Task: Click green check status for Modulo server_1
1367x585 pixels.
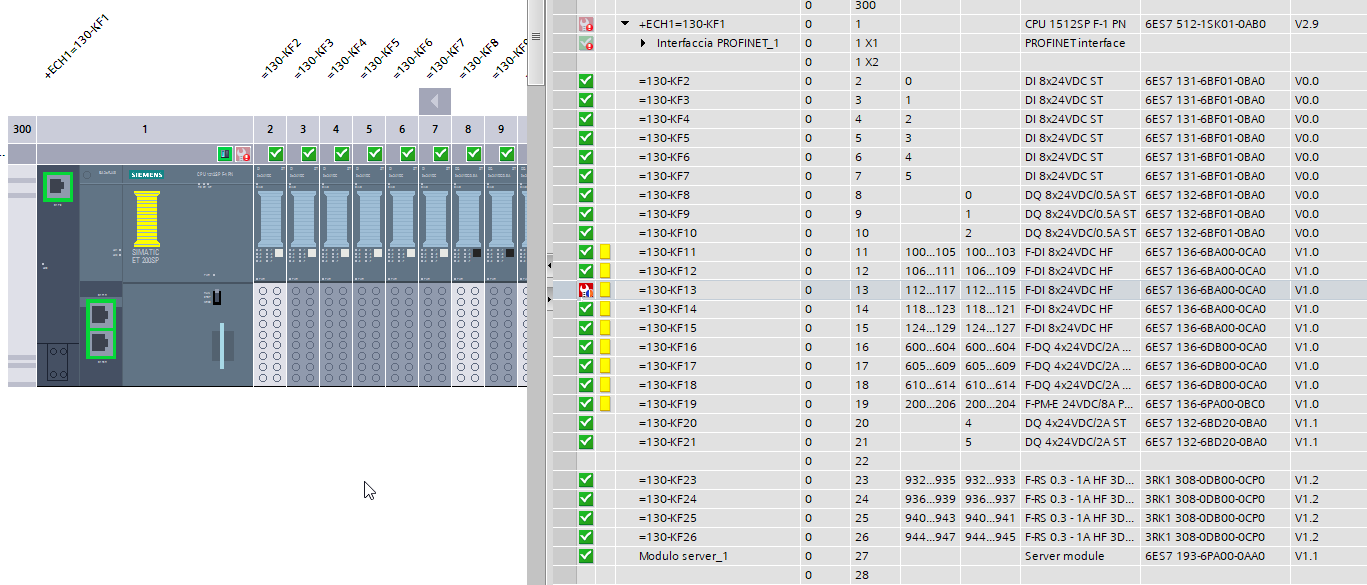Action: click(x=586, y=555)
